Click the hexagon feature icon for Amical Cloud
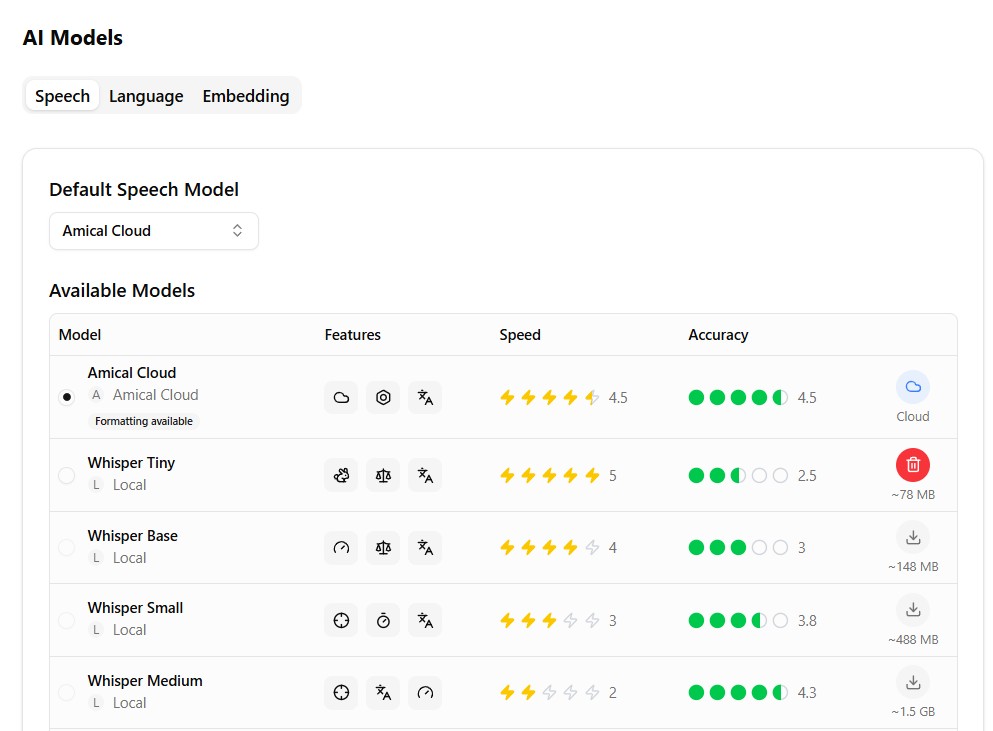The width and height of the screenshot is (993, 731). click(x=383, y=397)
